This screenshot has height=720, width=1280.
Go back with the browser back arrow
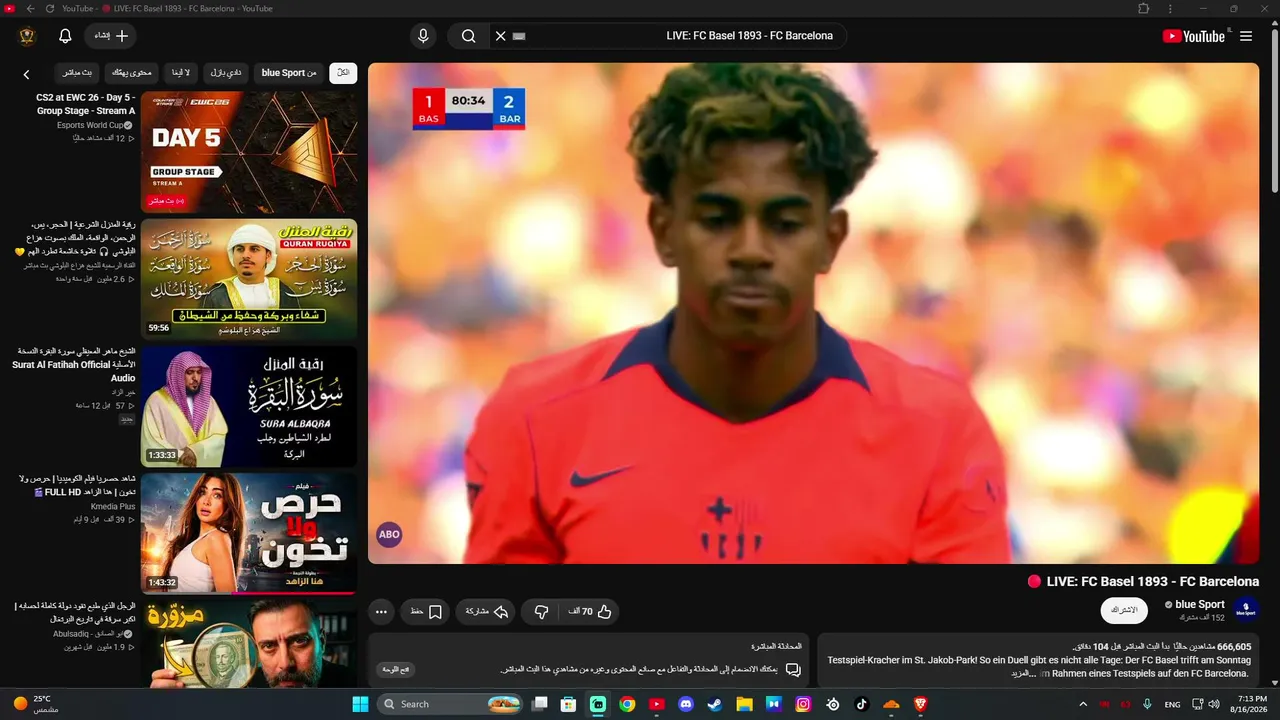click(x=30, y=8)
